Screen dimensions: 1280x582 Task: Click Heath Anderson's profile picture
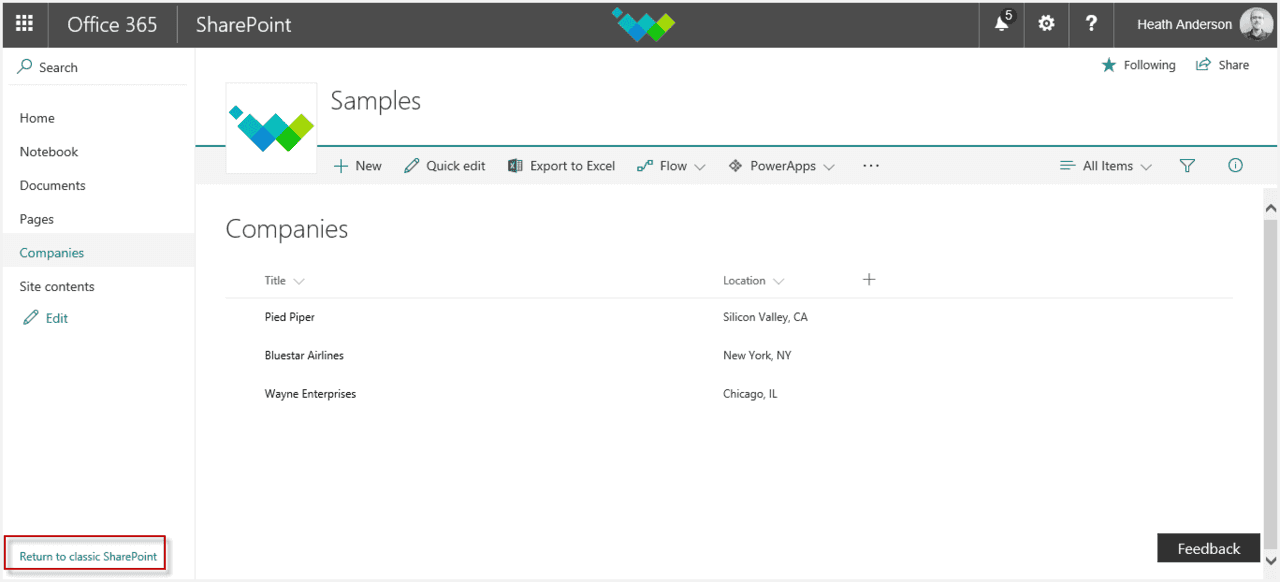(1256, 24)
